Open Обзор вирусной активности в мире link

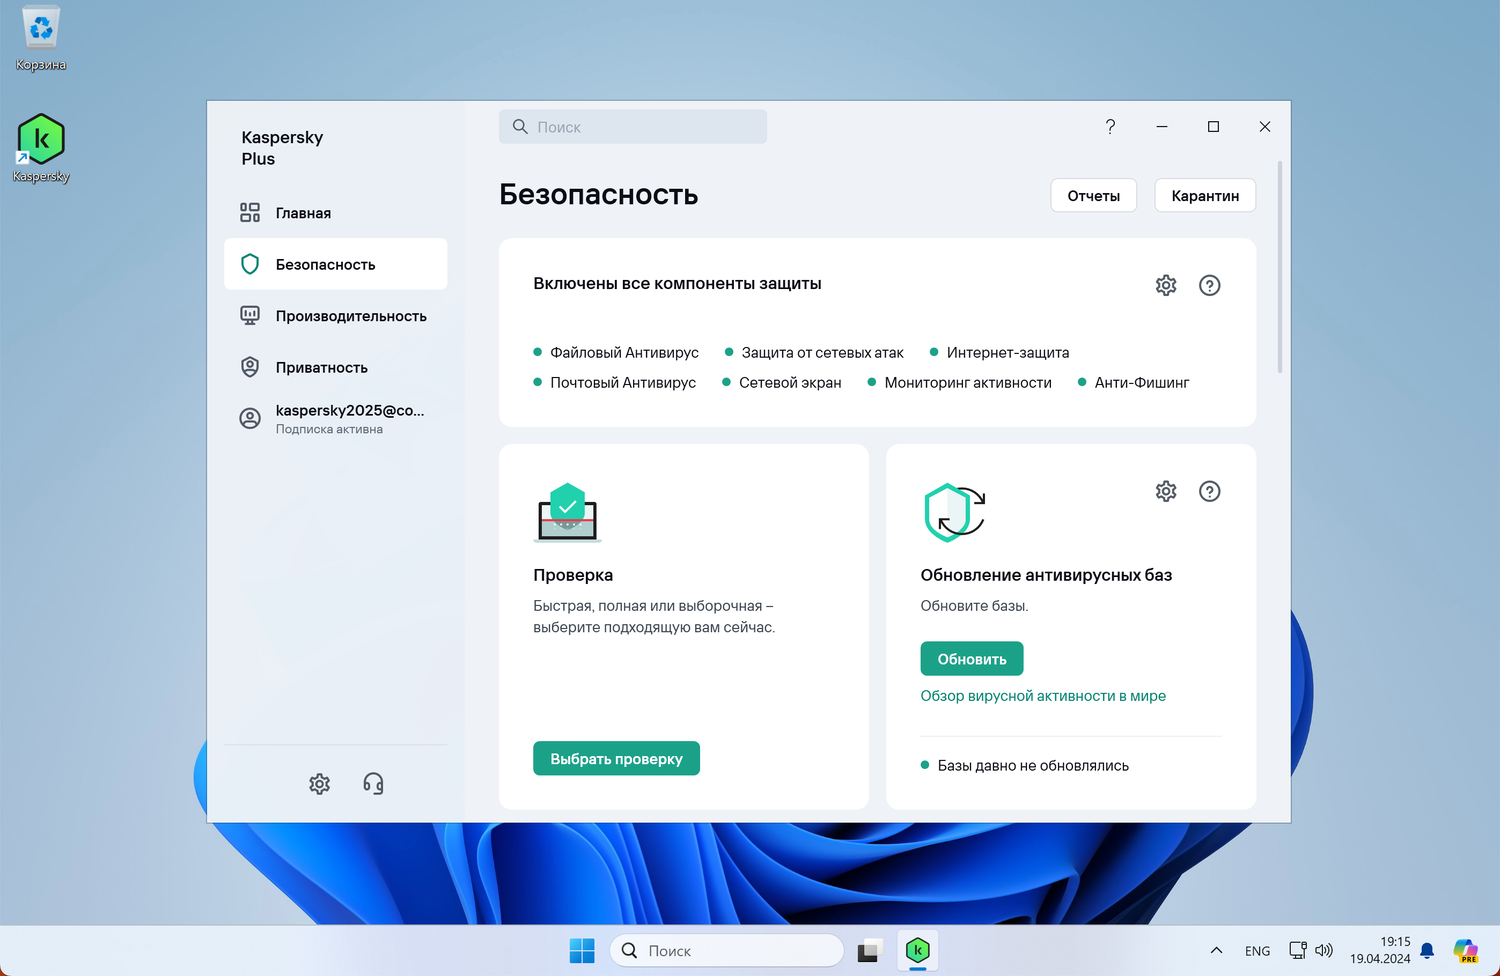[x=1043, y=696]
